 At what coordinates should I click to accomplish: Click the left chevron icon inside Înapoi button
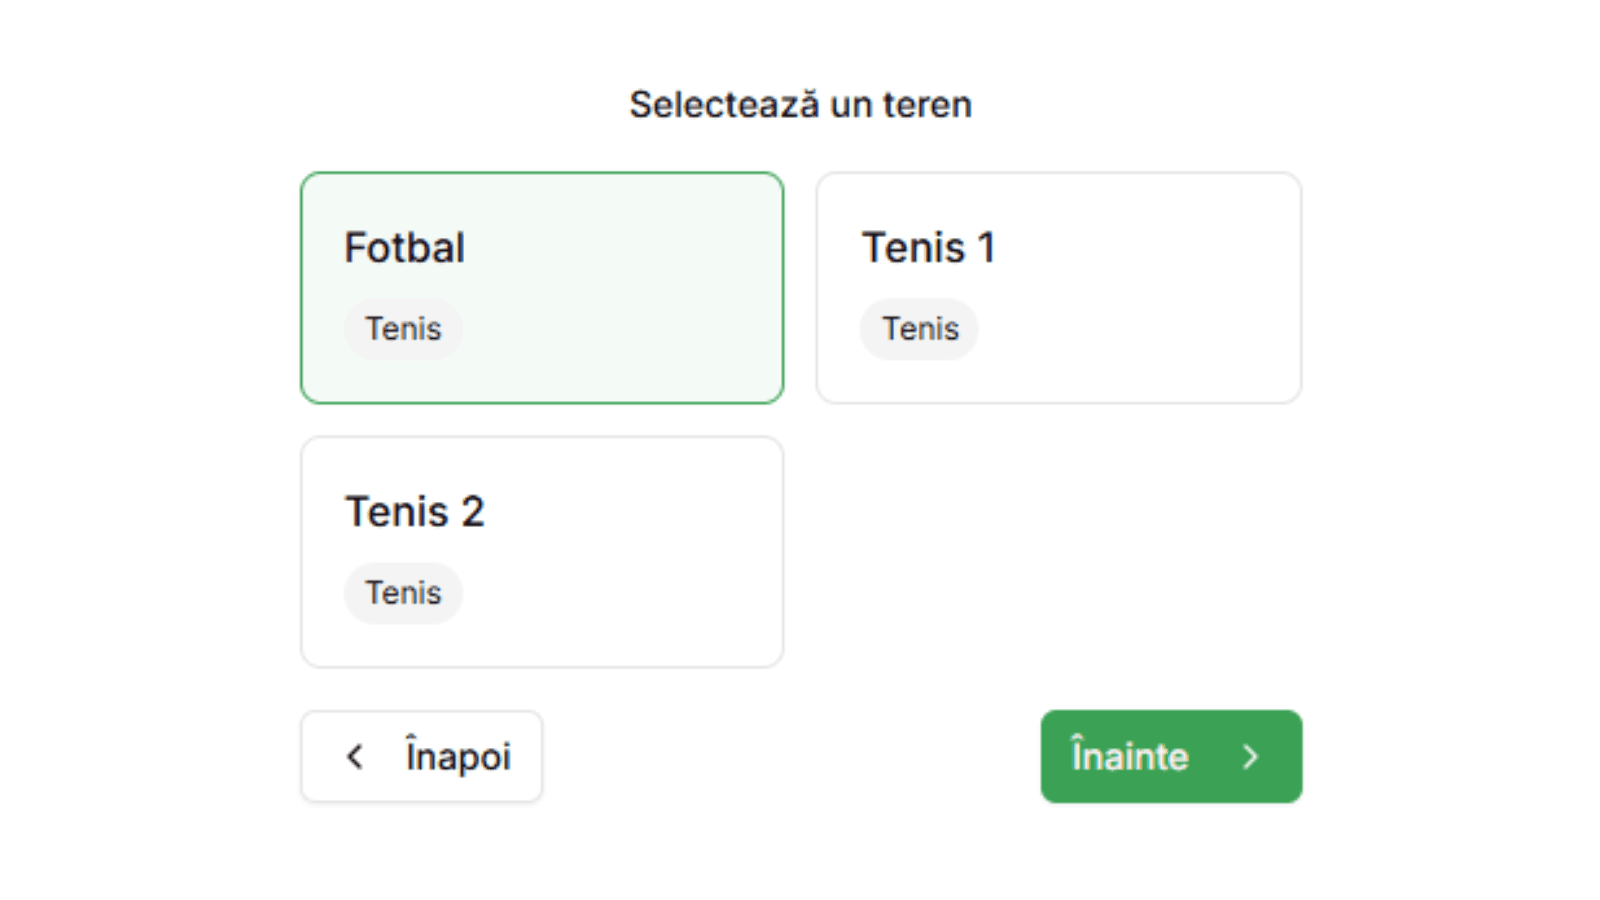tap(354, 757)
